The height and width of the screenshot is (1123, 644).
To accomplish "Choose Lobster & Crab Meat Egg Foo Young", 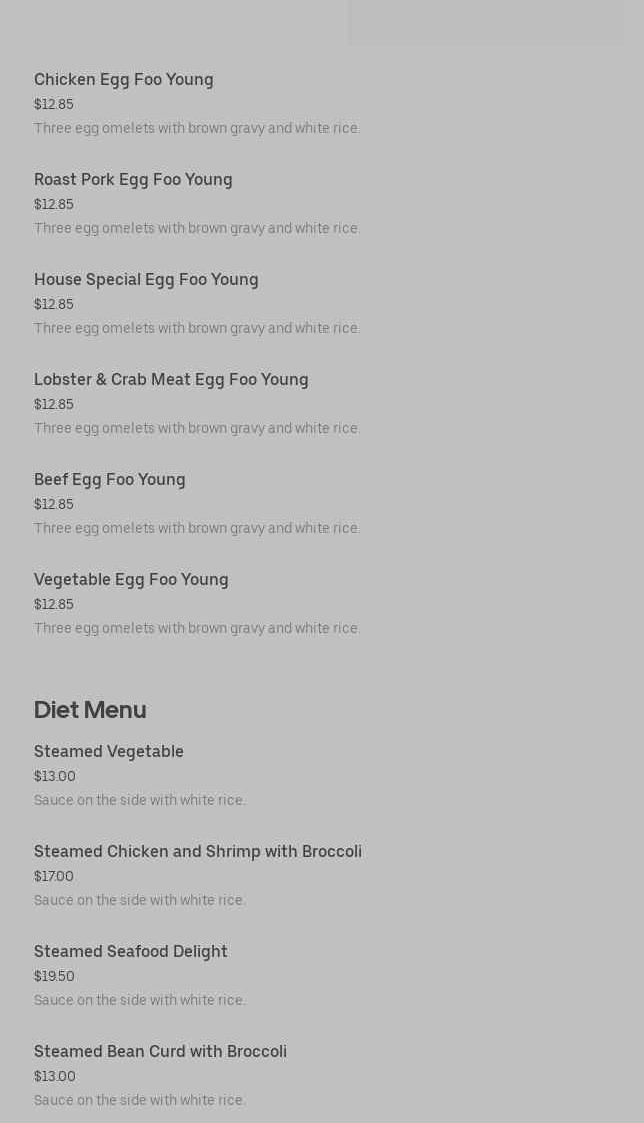I will coord(171,380).
